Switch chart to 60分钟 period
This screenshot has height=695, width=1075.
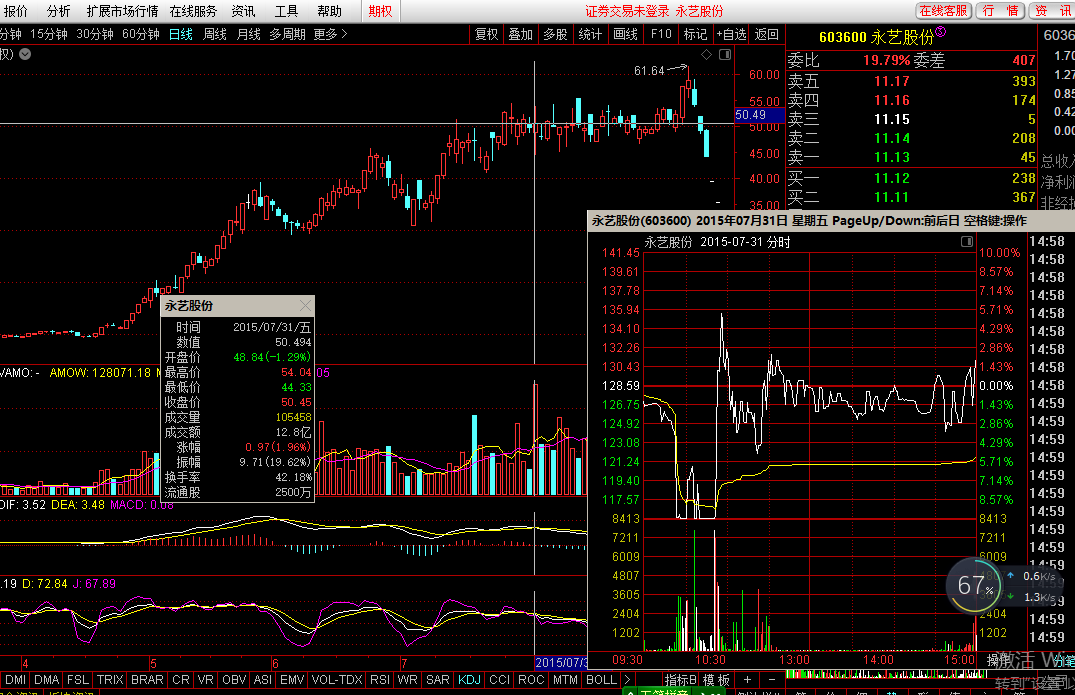(x=140, y=34)
